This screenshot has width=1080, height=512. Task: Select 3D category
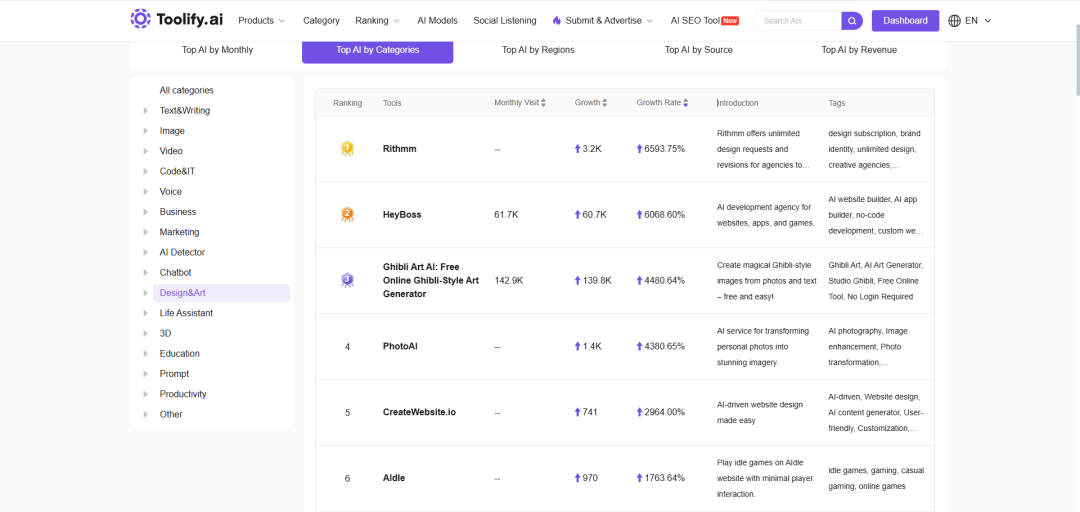165,333
